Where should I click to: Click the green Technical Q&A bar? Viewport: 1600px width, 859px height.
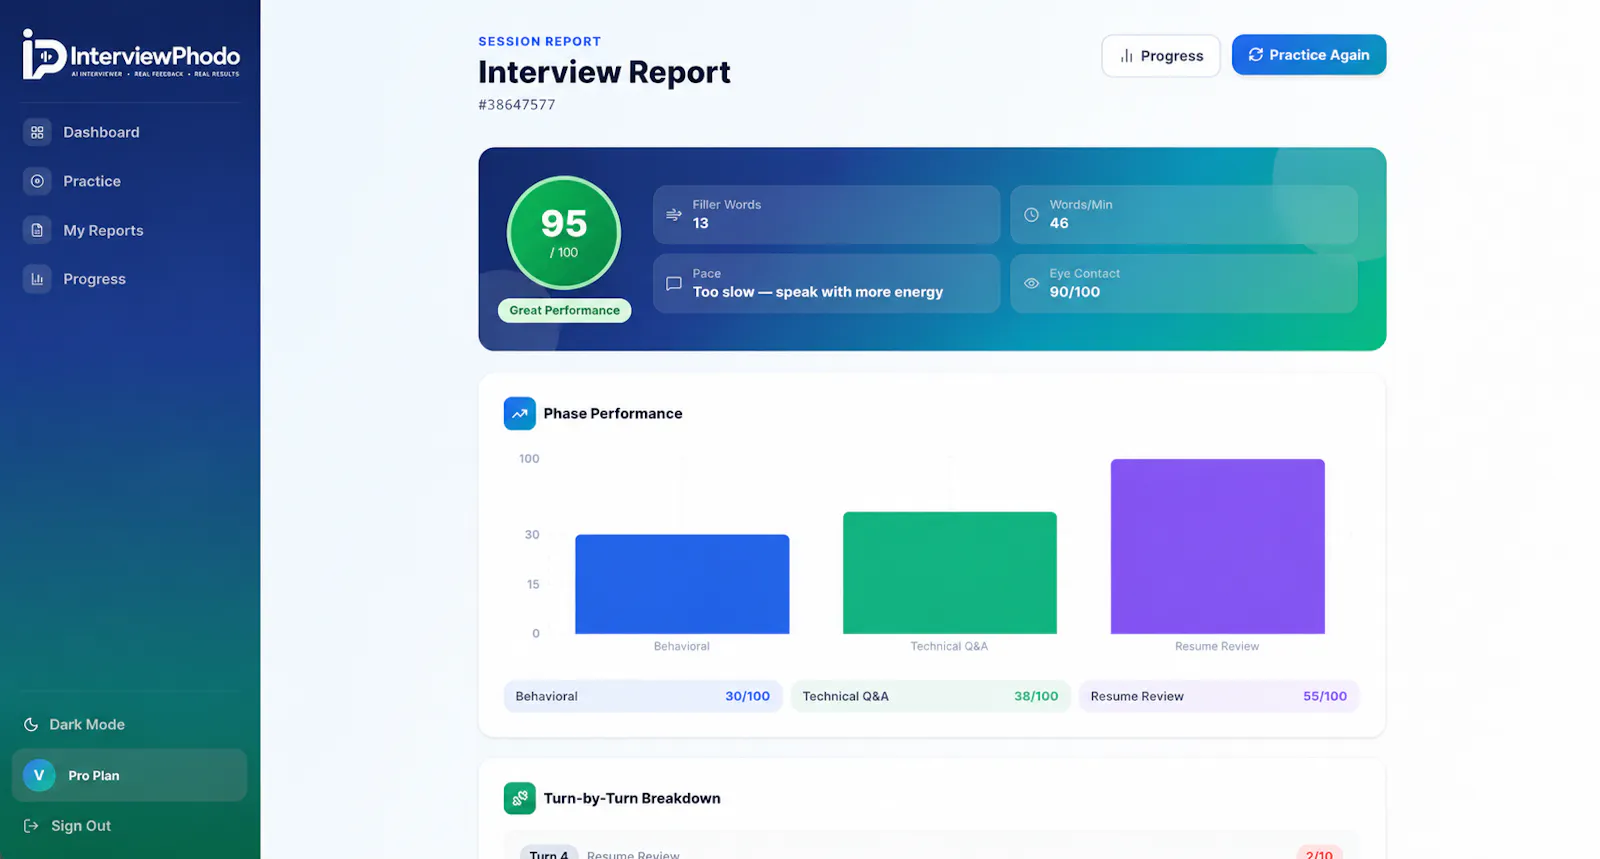[950, 573]
